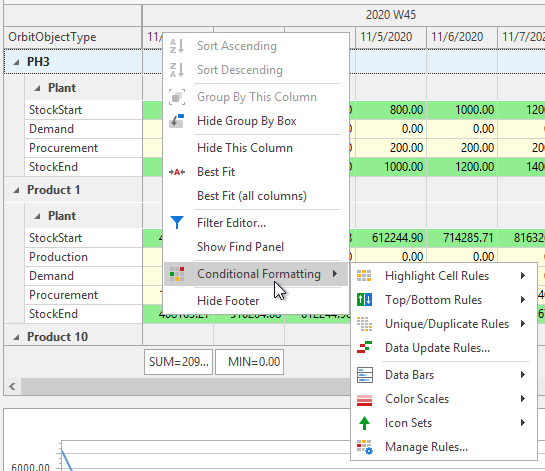Choose Hide This Column

256,148
